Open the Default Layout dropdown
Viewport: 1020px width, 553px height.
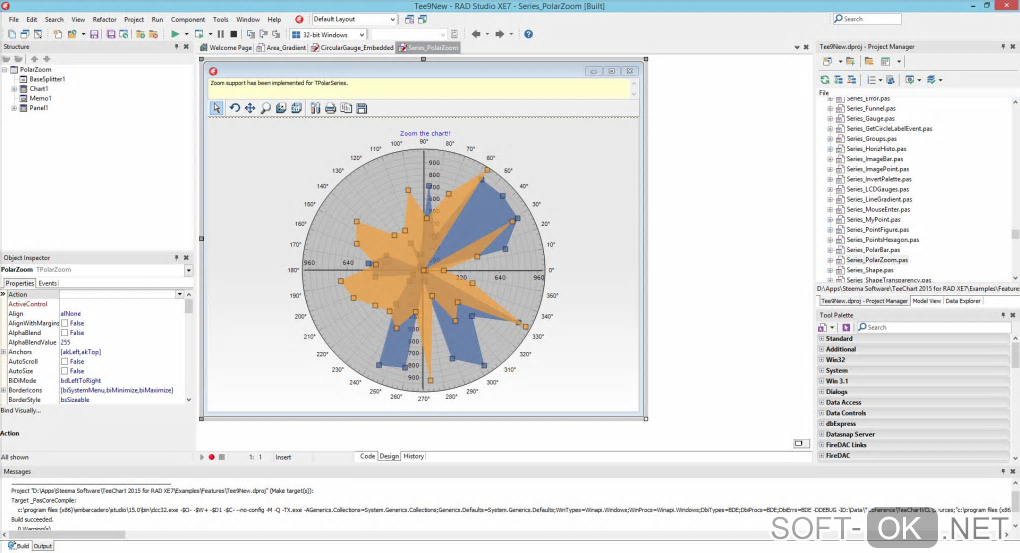point(354,19)
